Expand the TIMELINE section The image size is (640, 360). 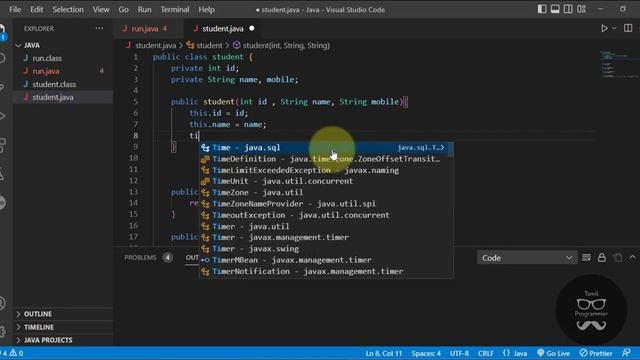click(63, 327)
